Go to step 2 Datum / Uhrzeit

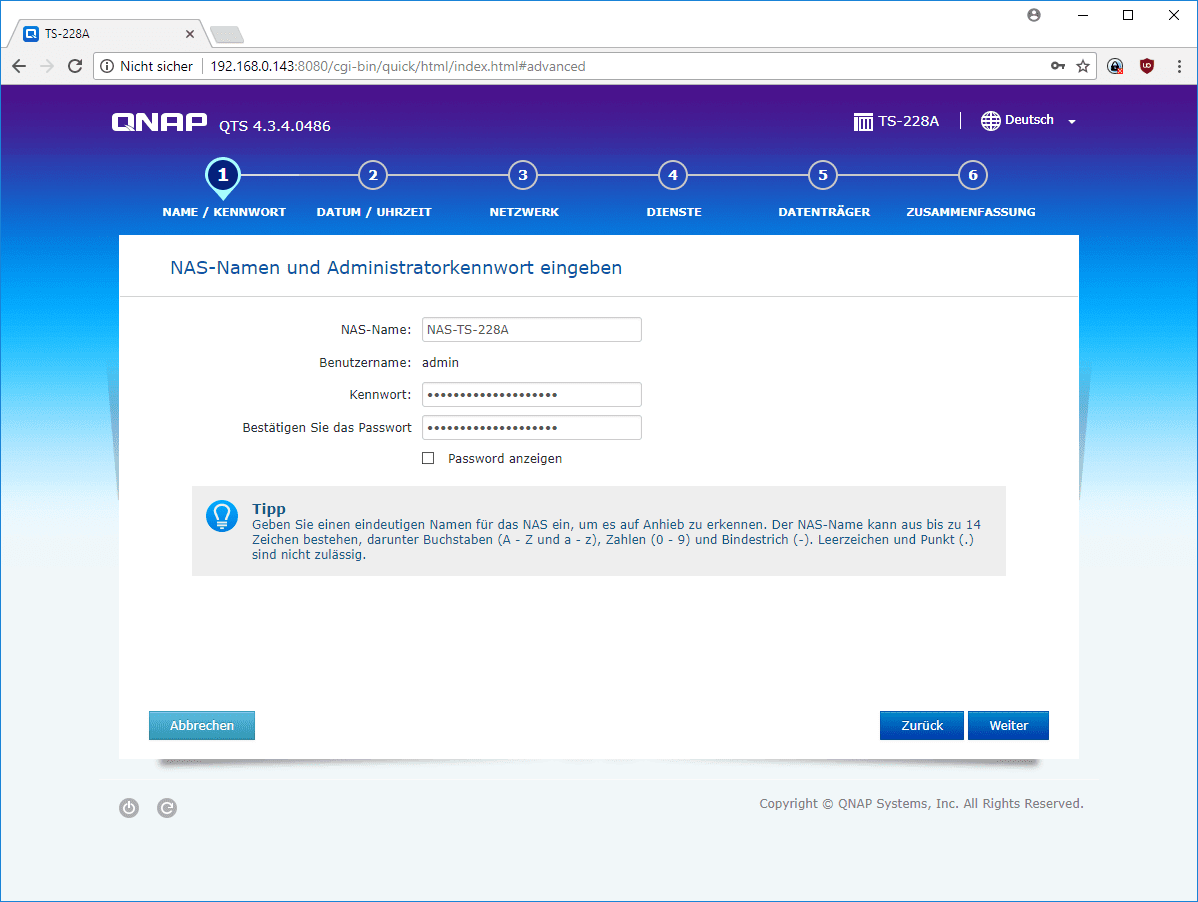point(373,176)
